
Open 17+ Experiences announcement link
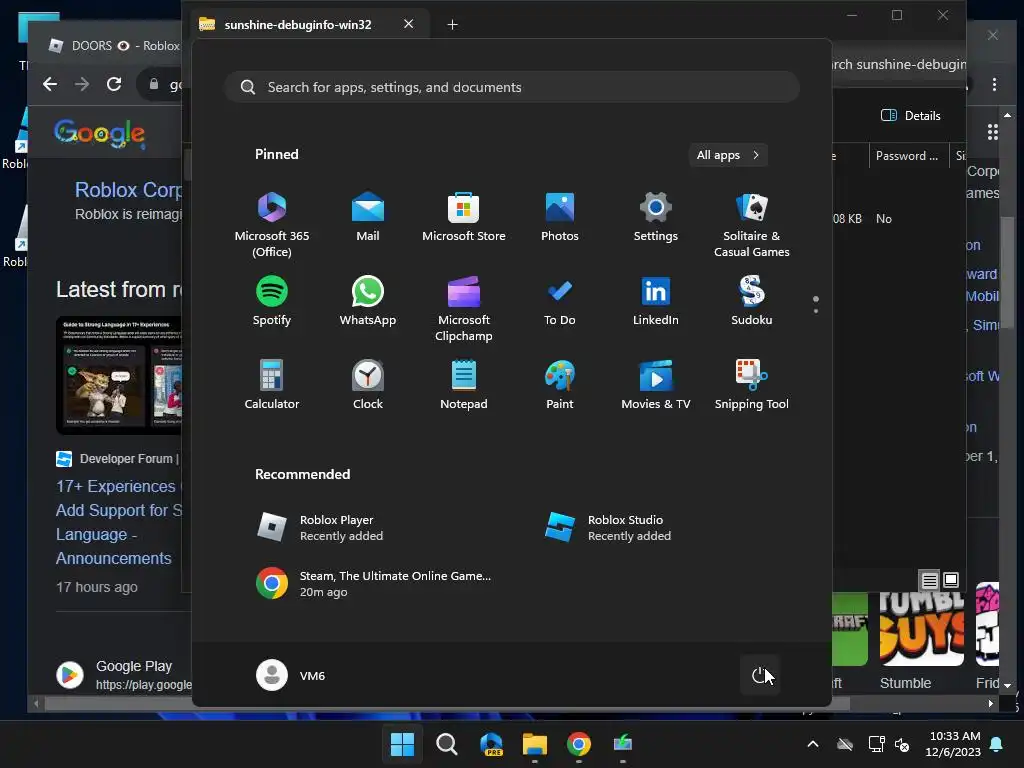pos(120,522)
